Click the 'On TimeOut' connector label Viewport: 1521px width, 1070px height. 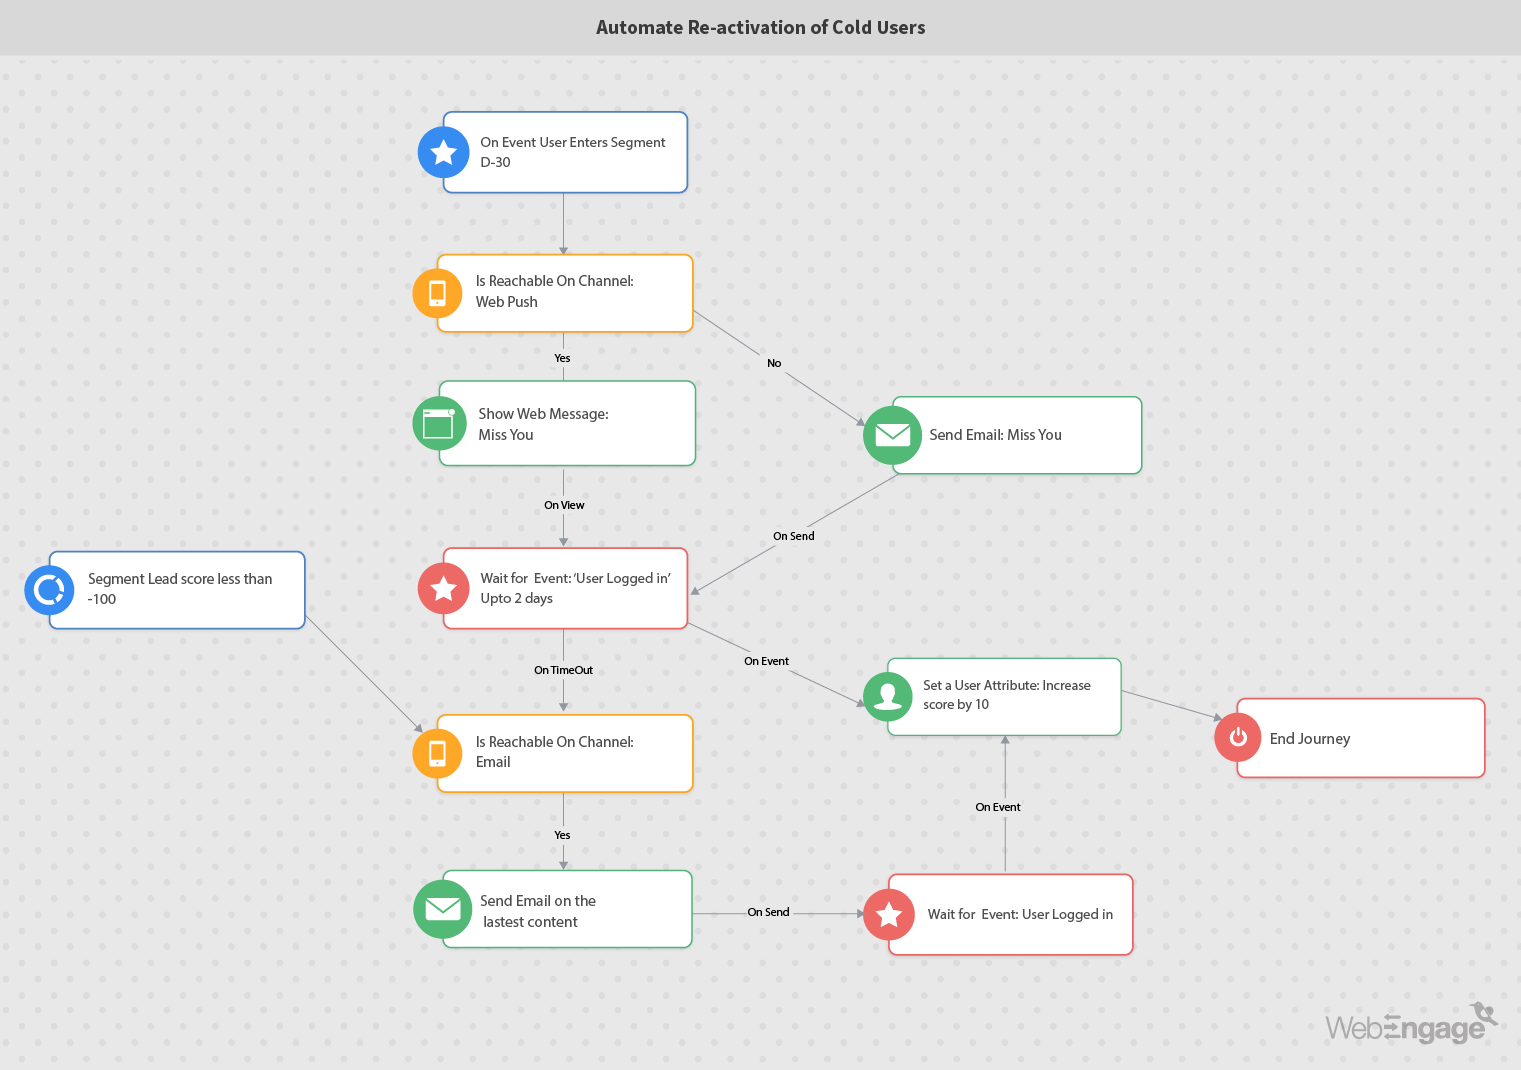pos(563,670)
